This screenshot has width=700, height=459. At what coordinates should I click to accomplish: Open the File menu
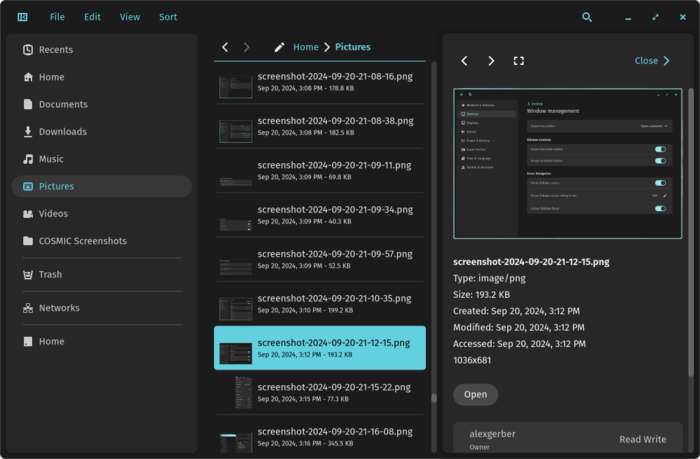click(57, 17)
